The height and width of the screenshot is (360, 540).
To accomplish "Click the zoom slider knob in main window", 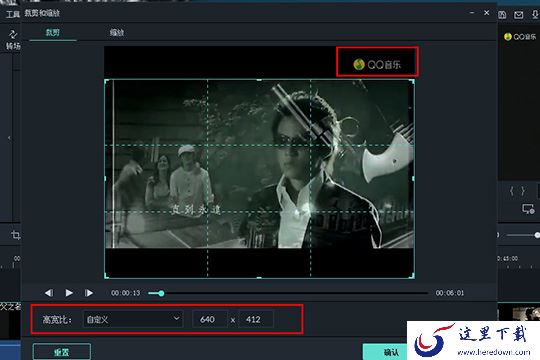I will [x=537, y=235].
